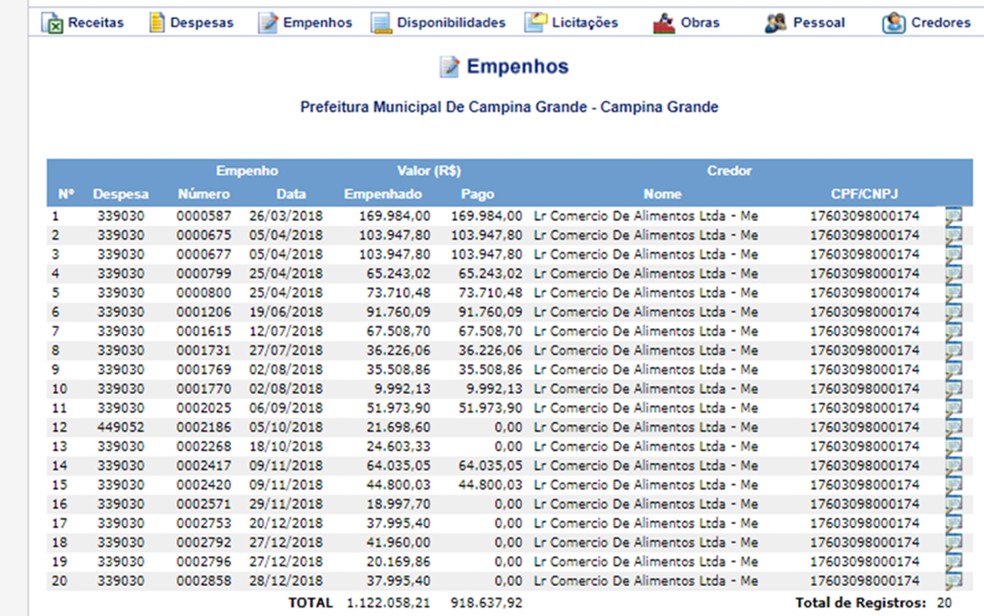Click despesa code 449052
Viewport: 984px width, 616px height.
[x=120, y=427]
